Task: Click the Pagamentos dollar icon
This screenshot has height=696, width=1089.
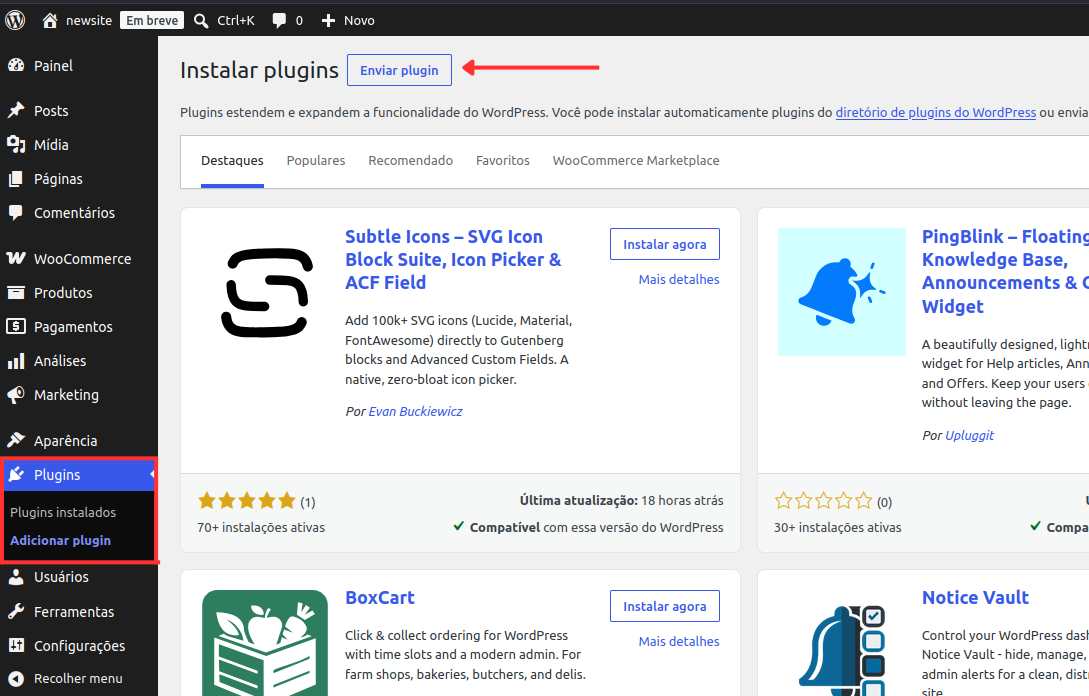Action: [x=16, y=326]
